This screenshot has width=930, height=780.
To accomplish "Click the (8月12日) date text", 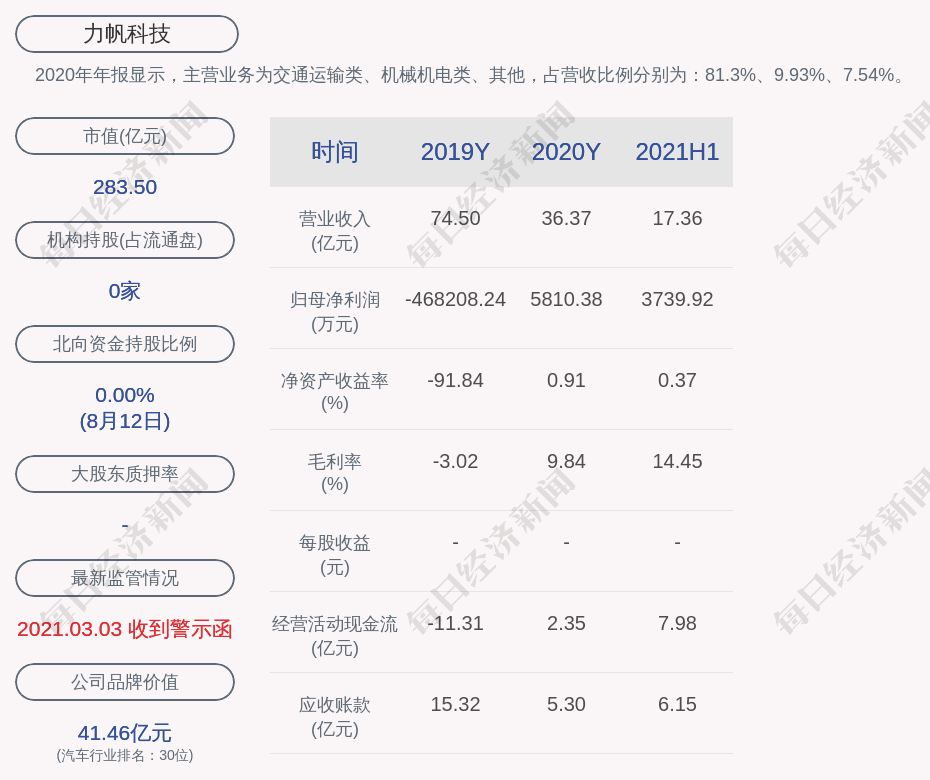I will pos(125,421).
